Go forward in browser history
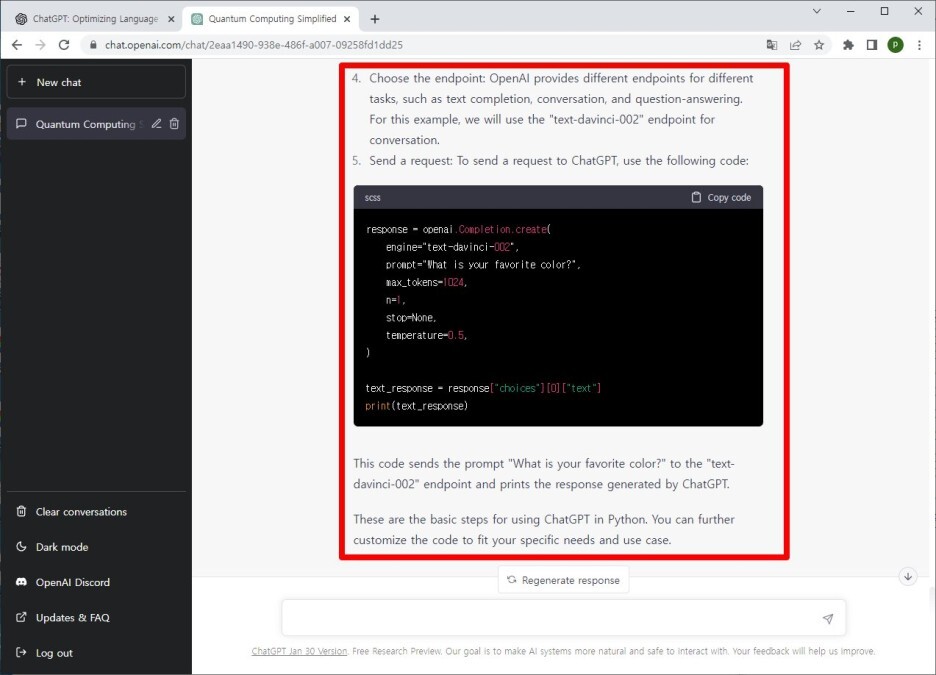 [x=40, y=45]
